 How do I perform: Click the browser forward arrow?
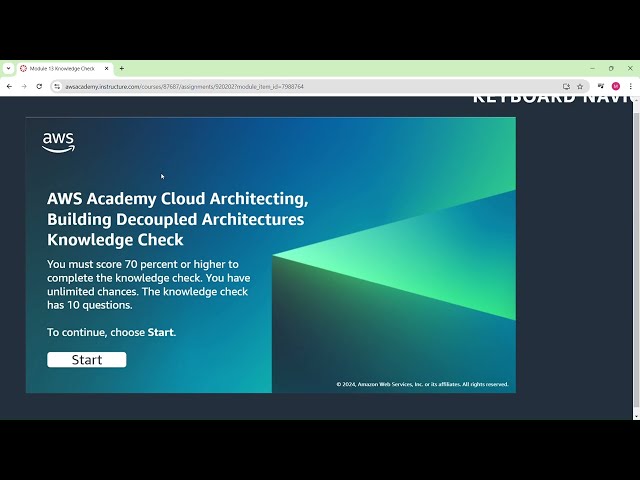[24, 87]
